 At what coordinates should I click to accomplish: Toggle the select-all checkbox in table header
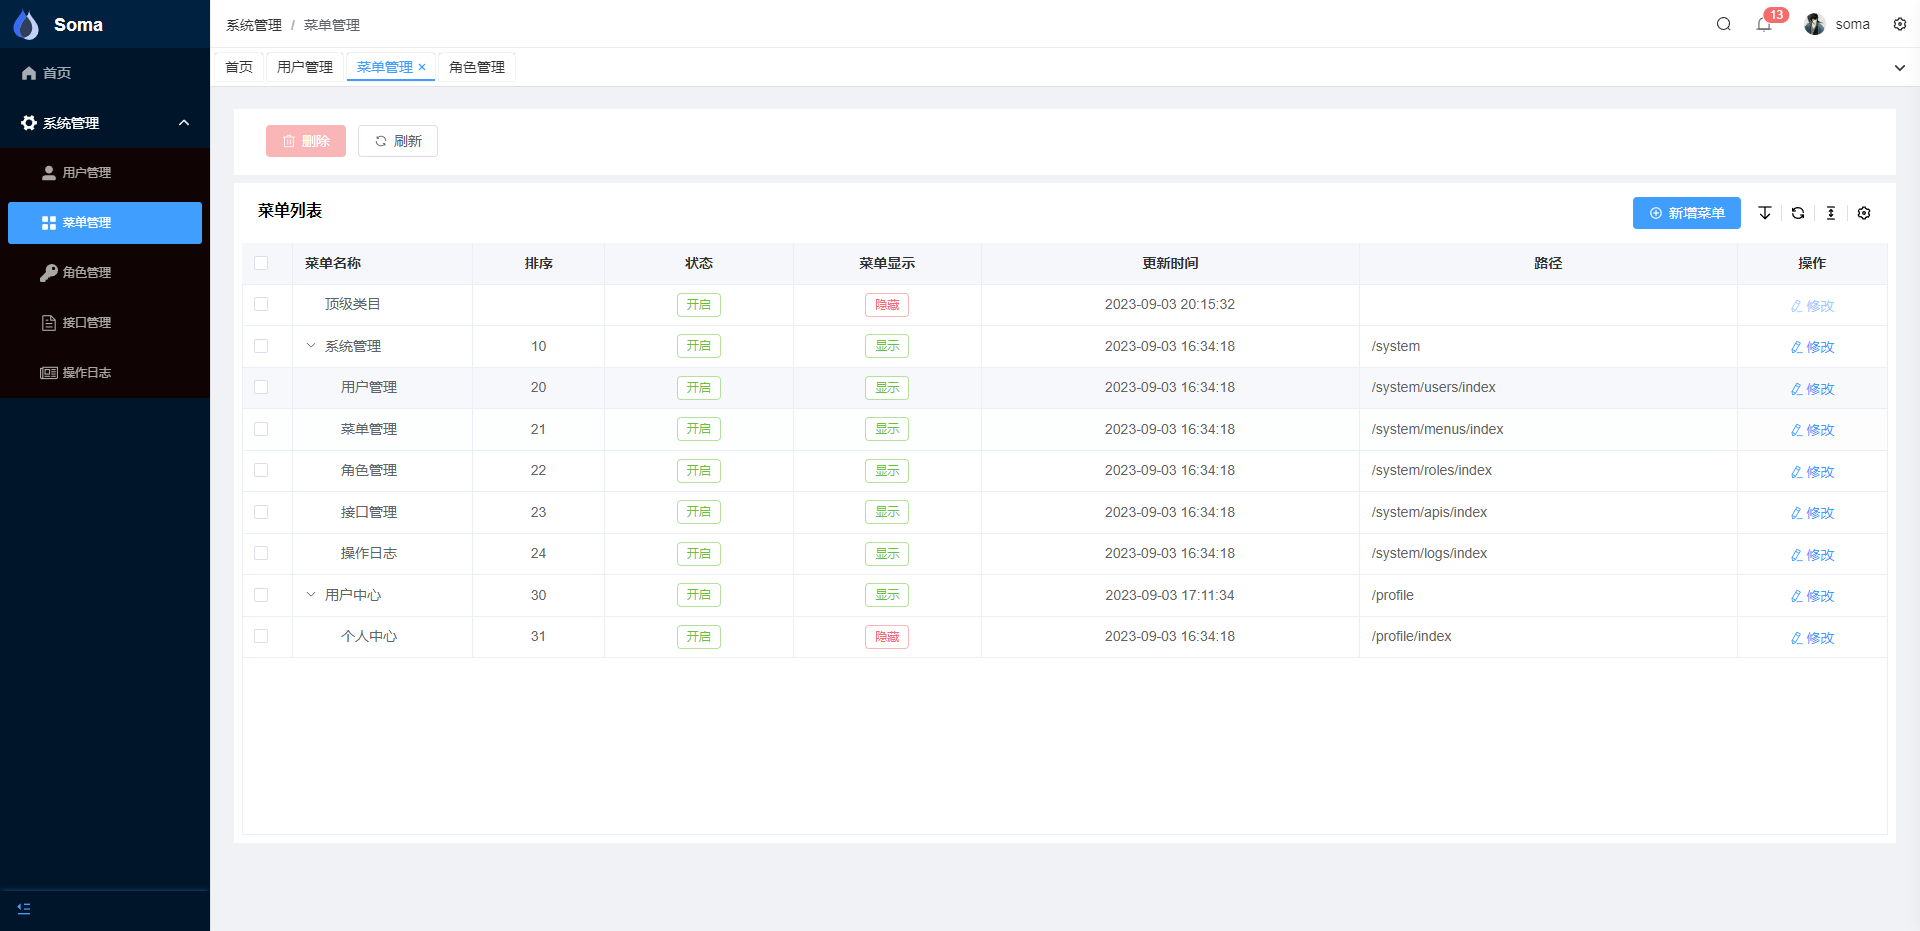(x=261, y=263)
